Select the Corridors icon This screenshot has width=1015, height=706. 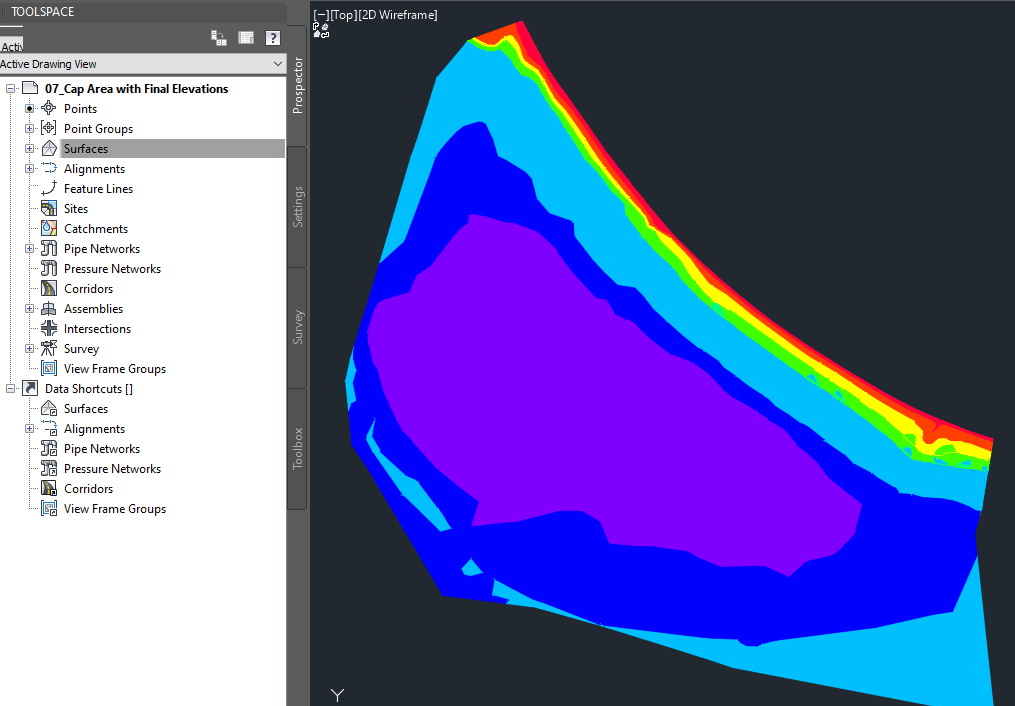(x=49, y=288)
